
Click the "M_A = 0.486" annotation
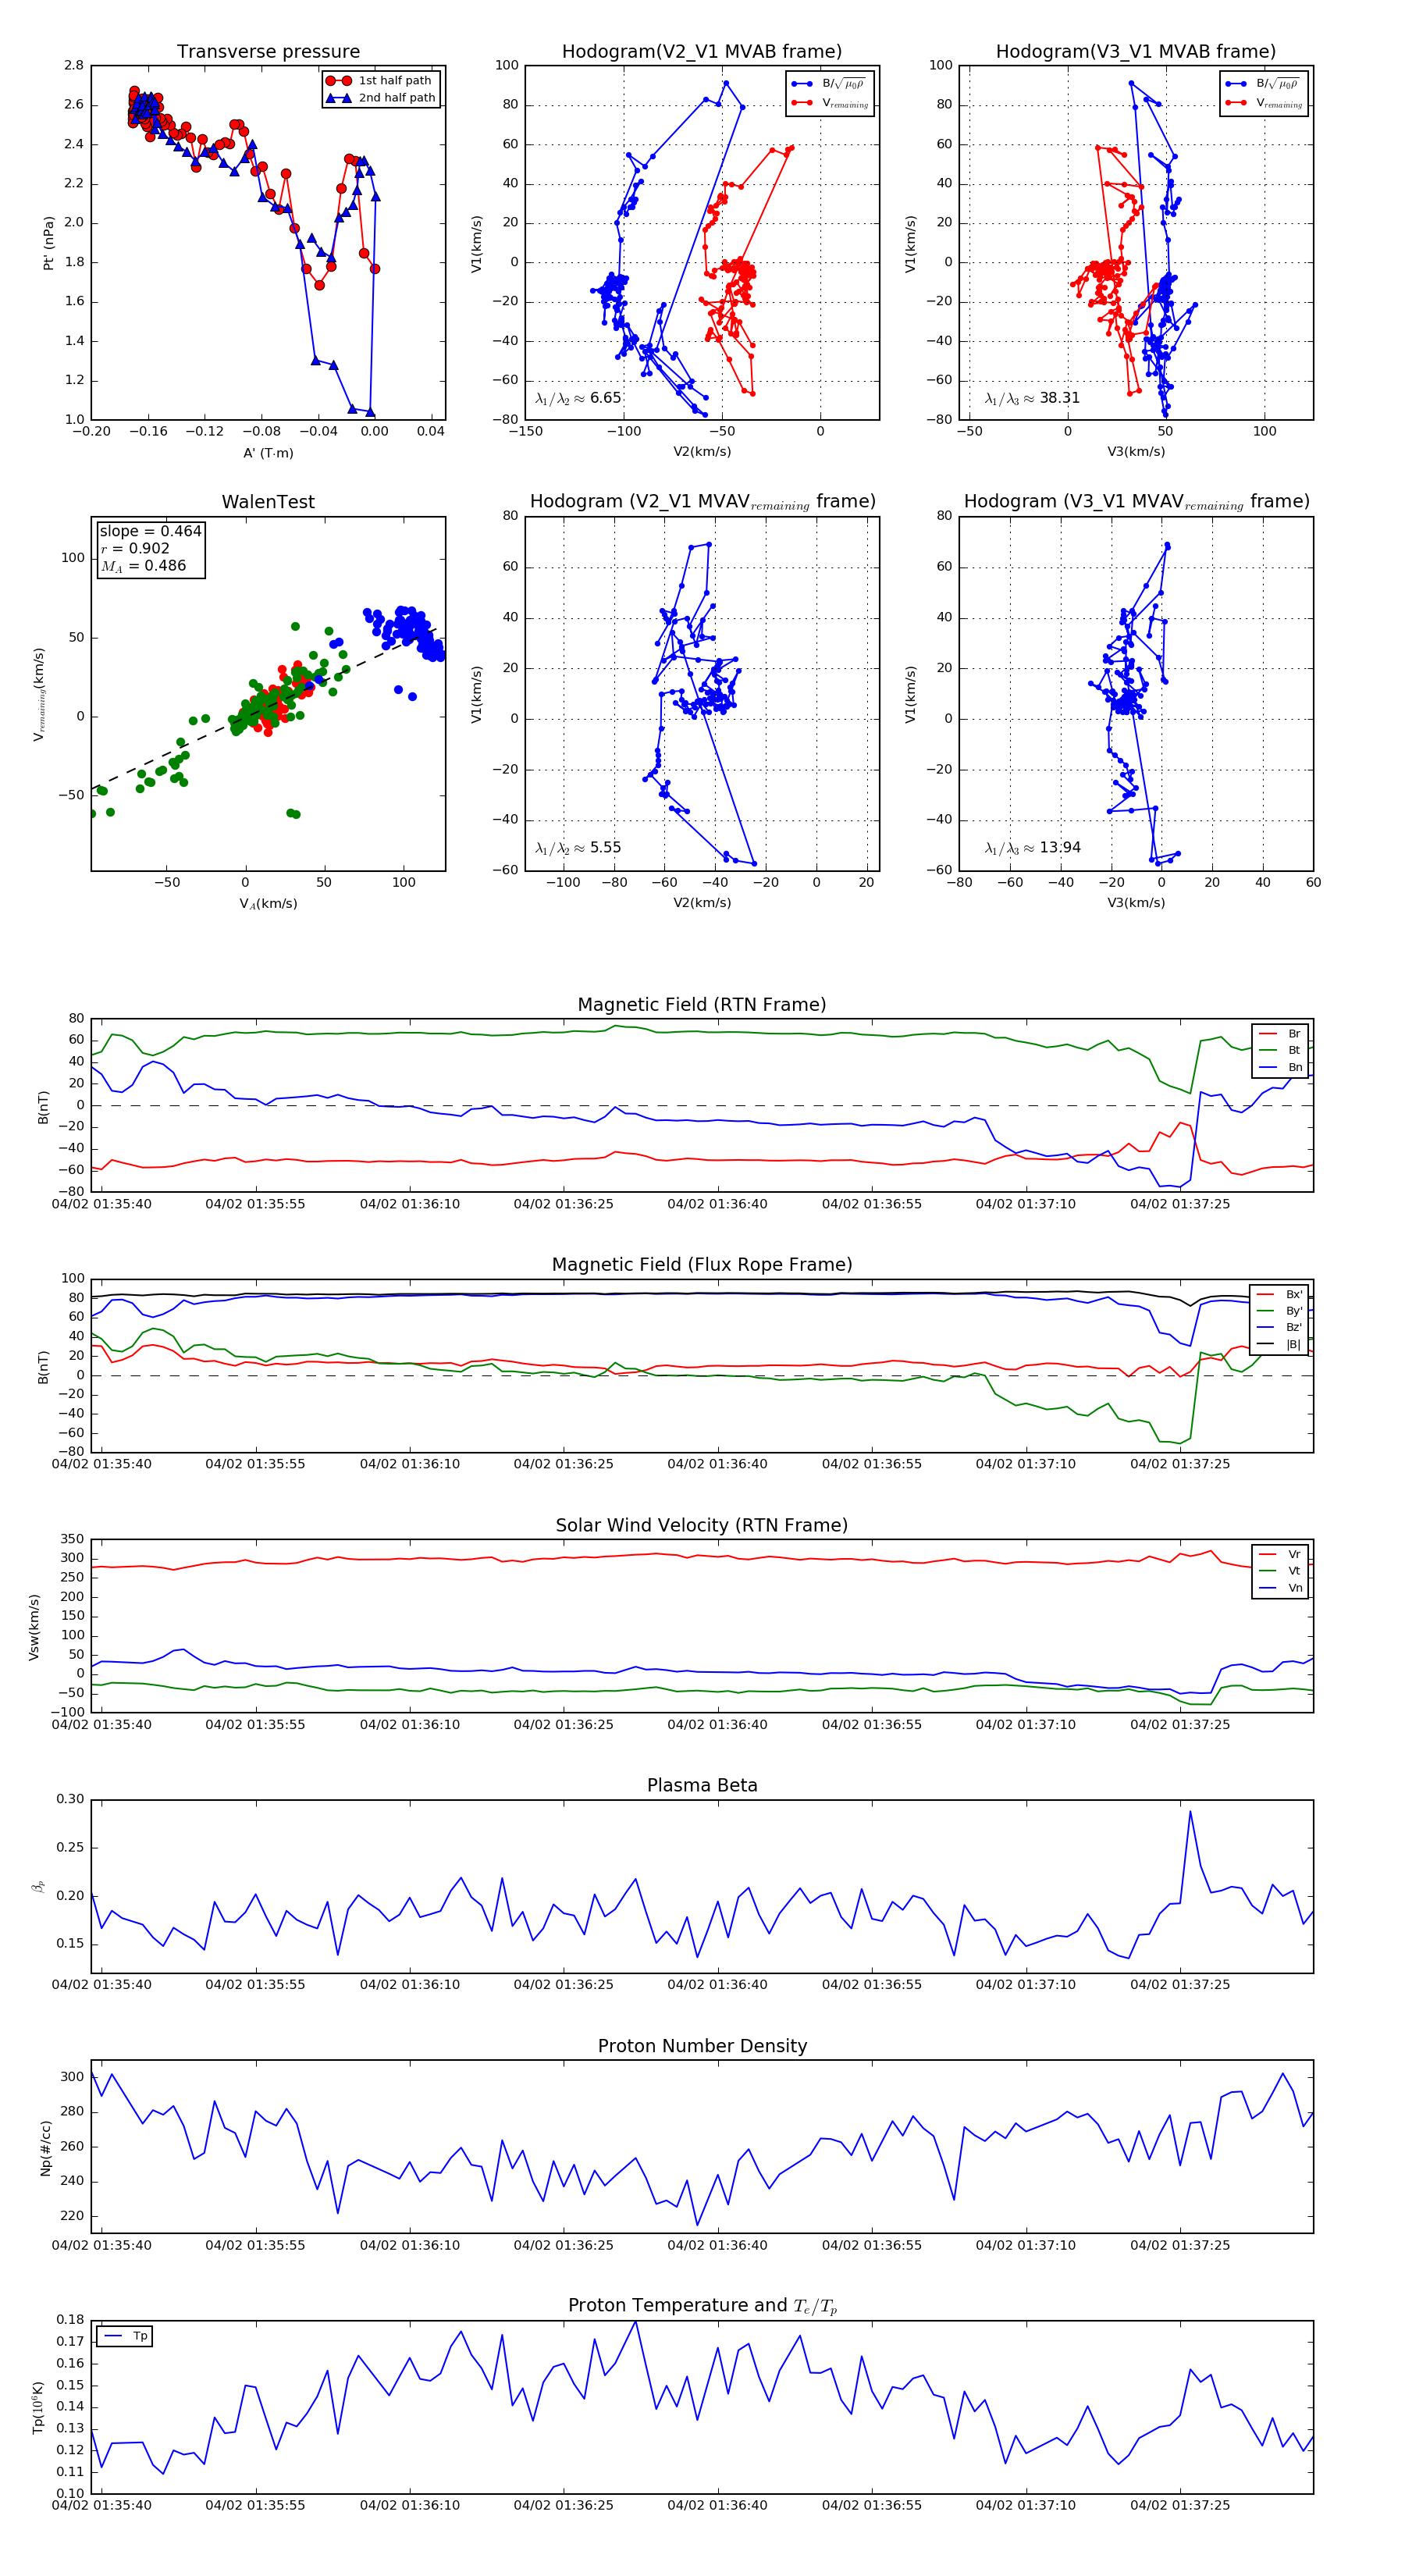point(143,566)
